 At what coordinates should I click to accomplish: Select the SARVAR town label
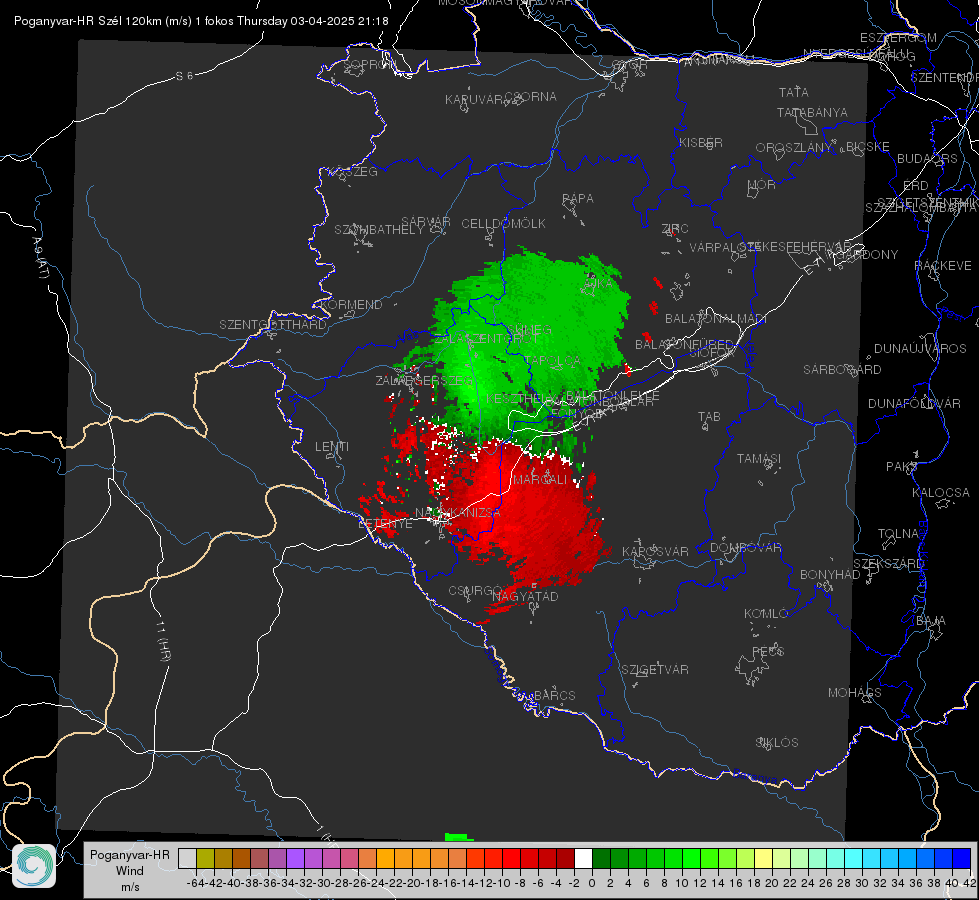(426, 221)
